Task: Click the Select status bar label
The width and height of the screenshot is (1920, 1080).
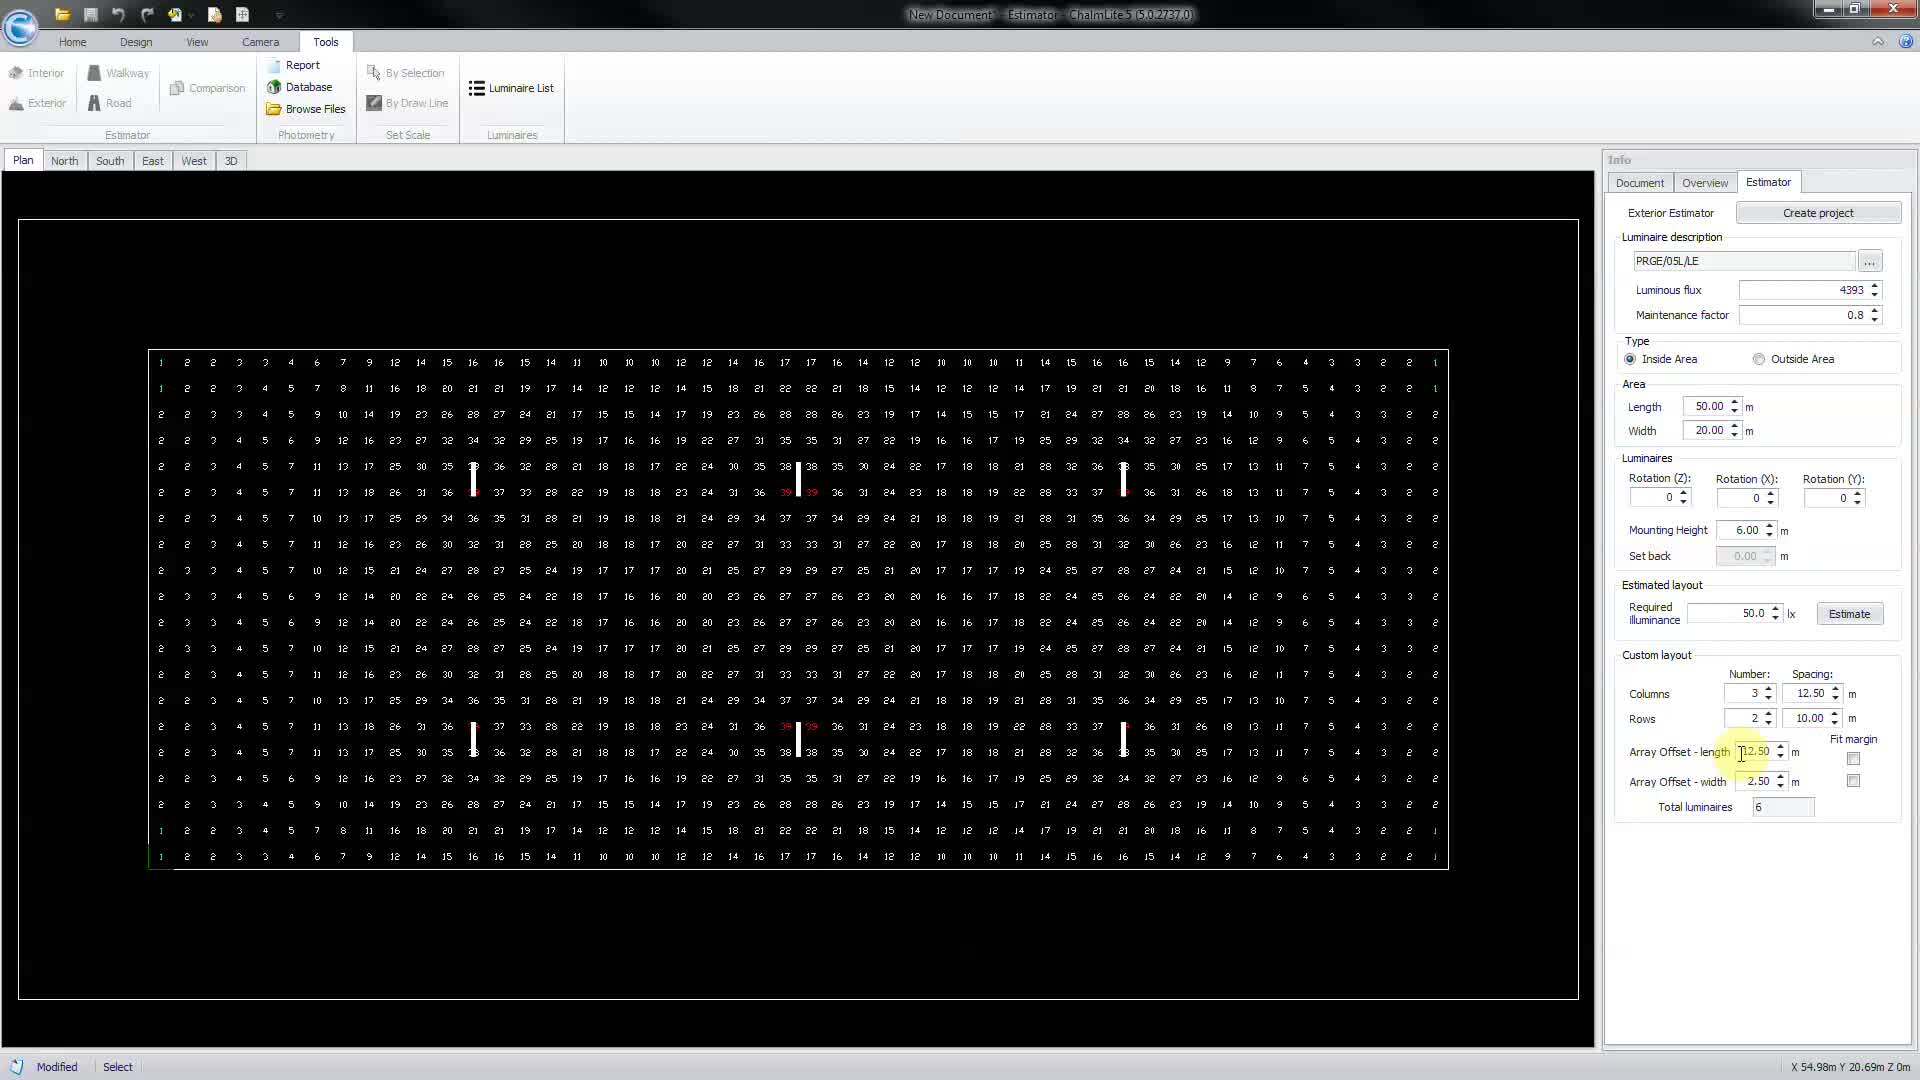Action: [118, 1067]
